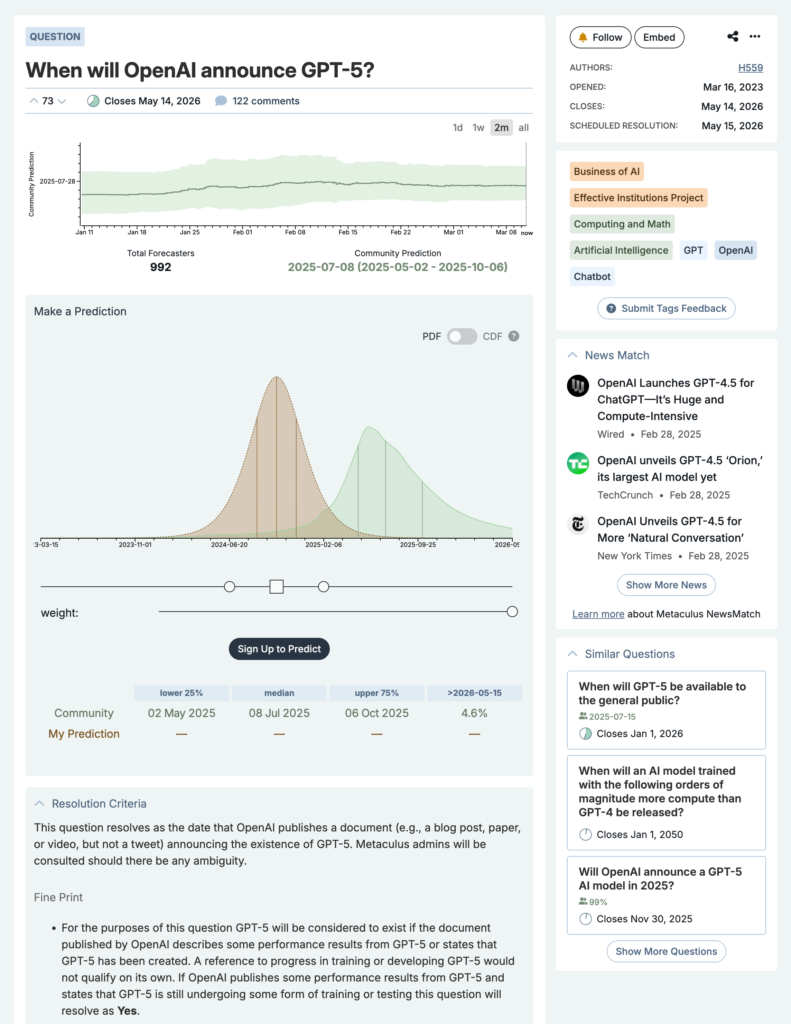Click the TechCrunch logo icon

(x=578, y=463)
